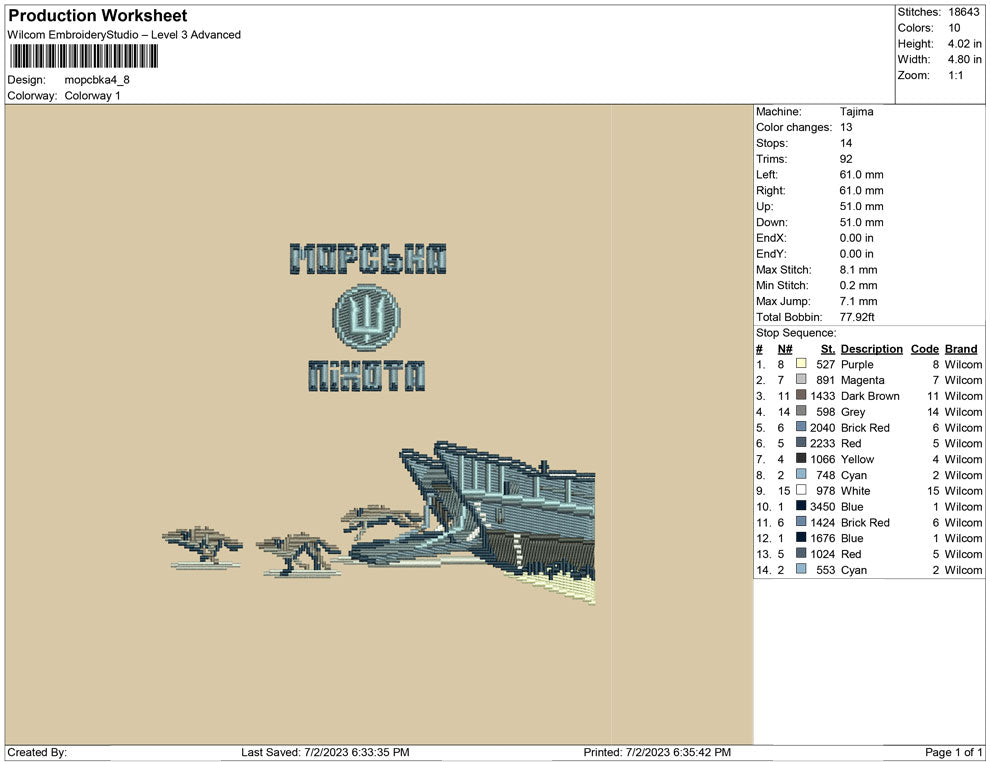Click the 'Description' column header

point(871,348)
